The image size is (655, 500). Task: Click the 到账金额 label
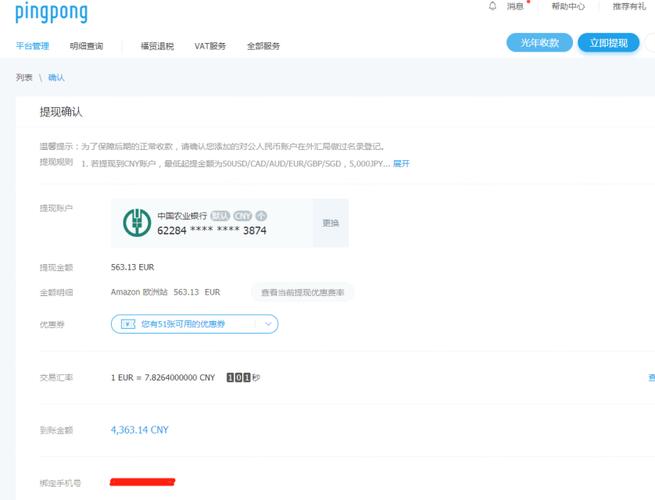click(56, 430)
